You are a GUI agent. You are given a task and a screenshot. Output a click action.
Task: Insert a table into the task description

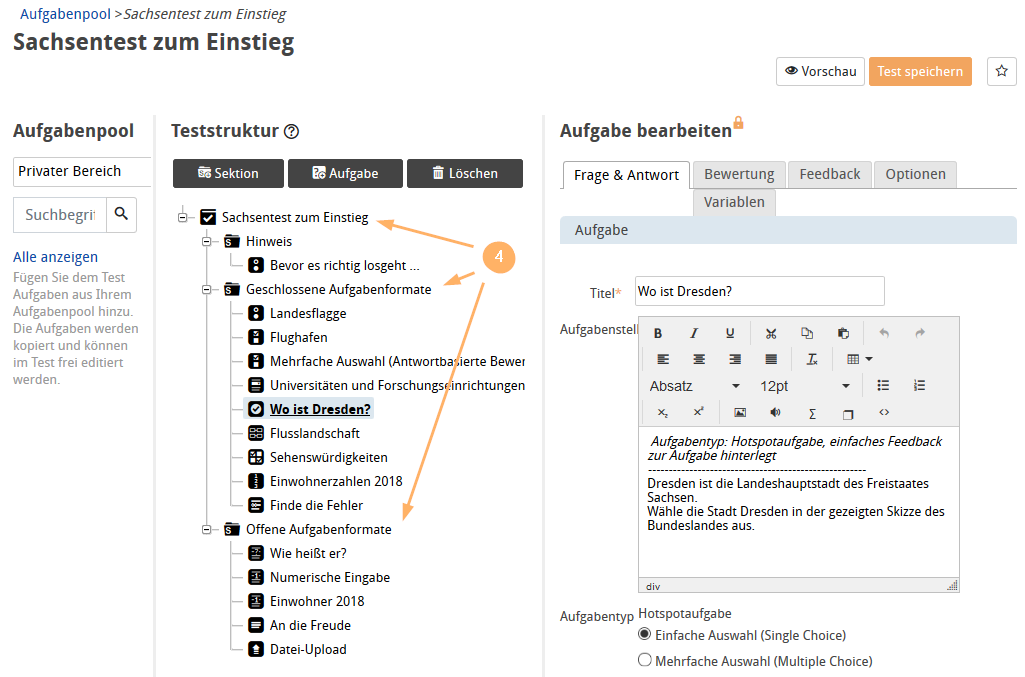[855, 360]
